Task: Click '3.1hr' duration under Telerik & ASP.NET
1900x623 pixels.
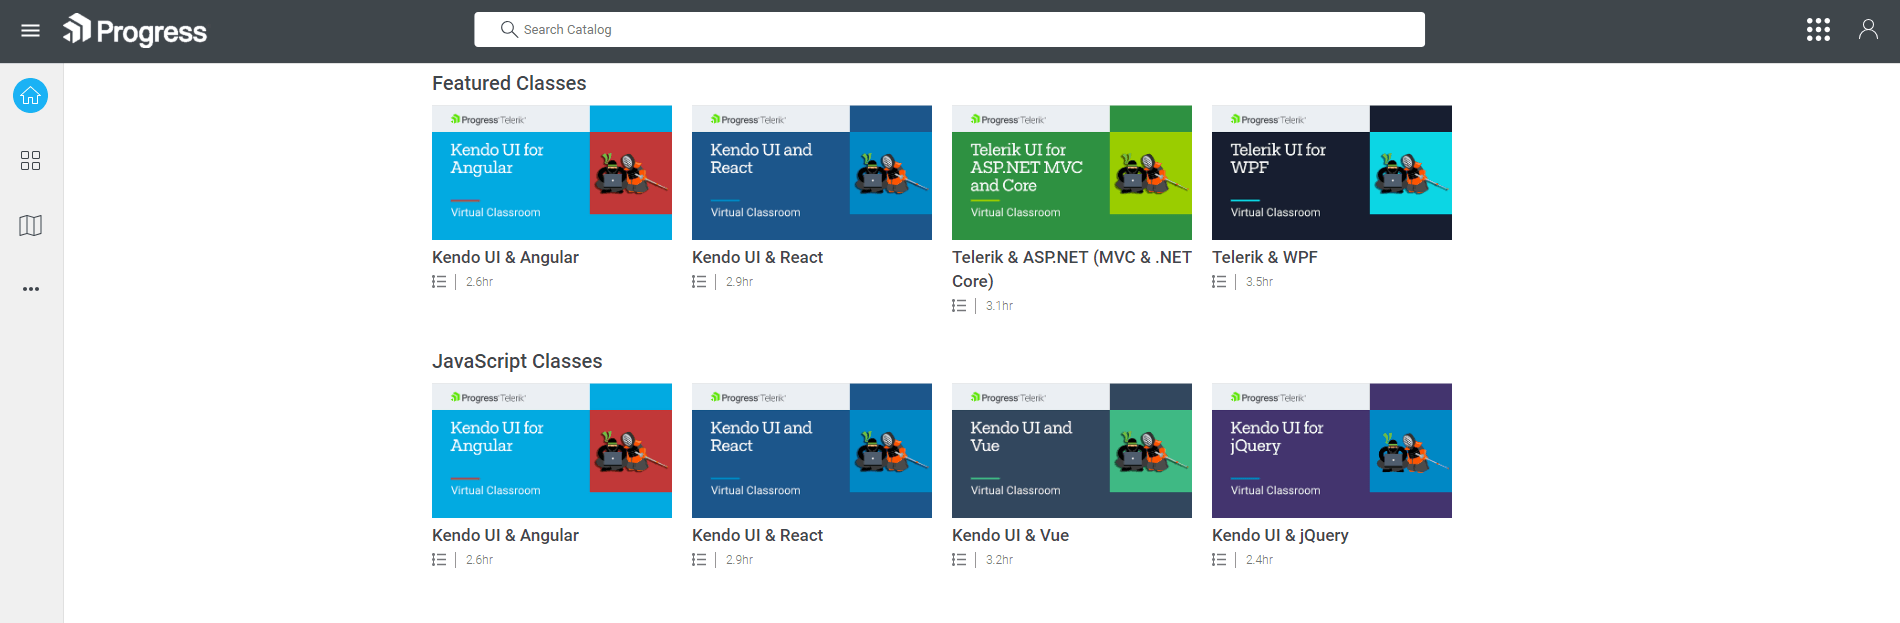Action: coord(999,306)
